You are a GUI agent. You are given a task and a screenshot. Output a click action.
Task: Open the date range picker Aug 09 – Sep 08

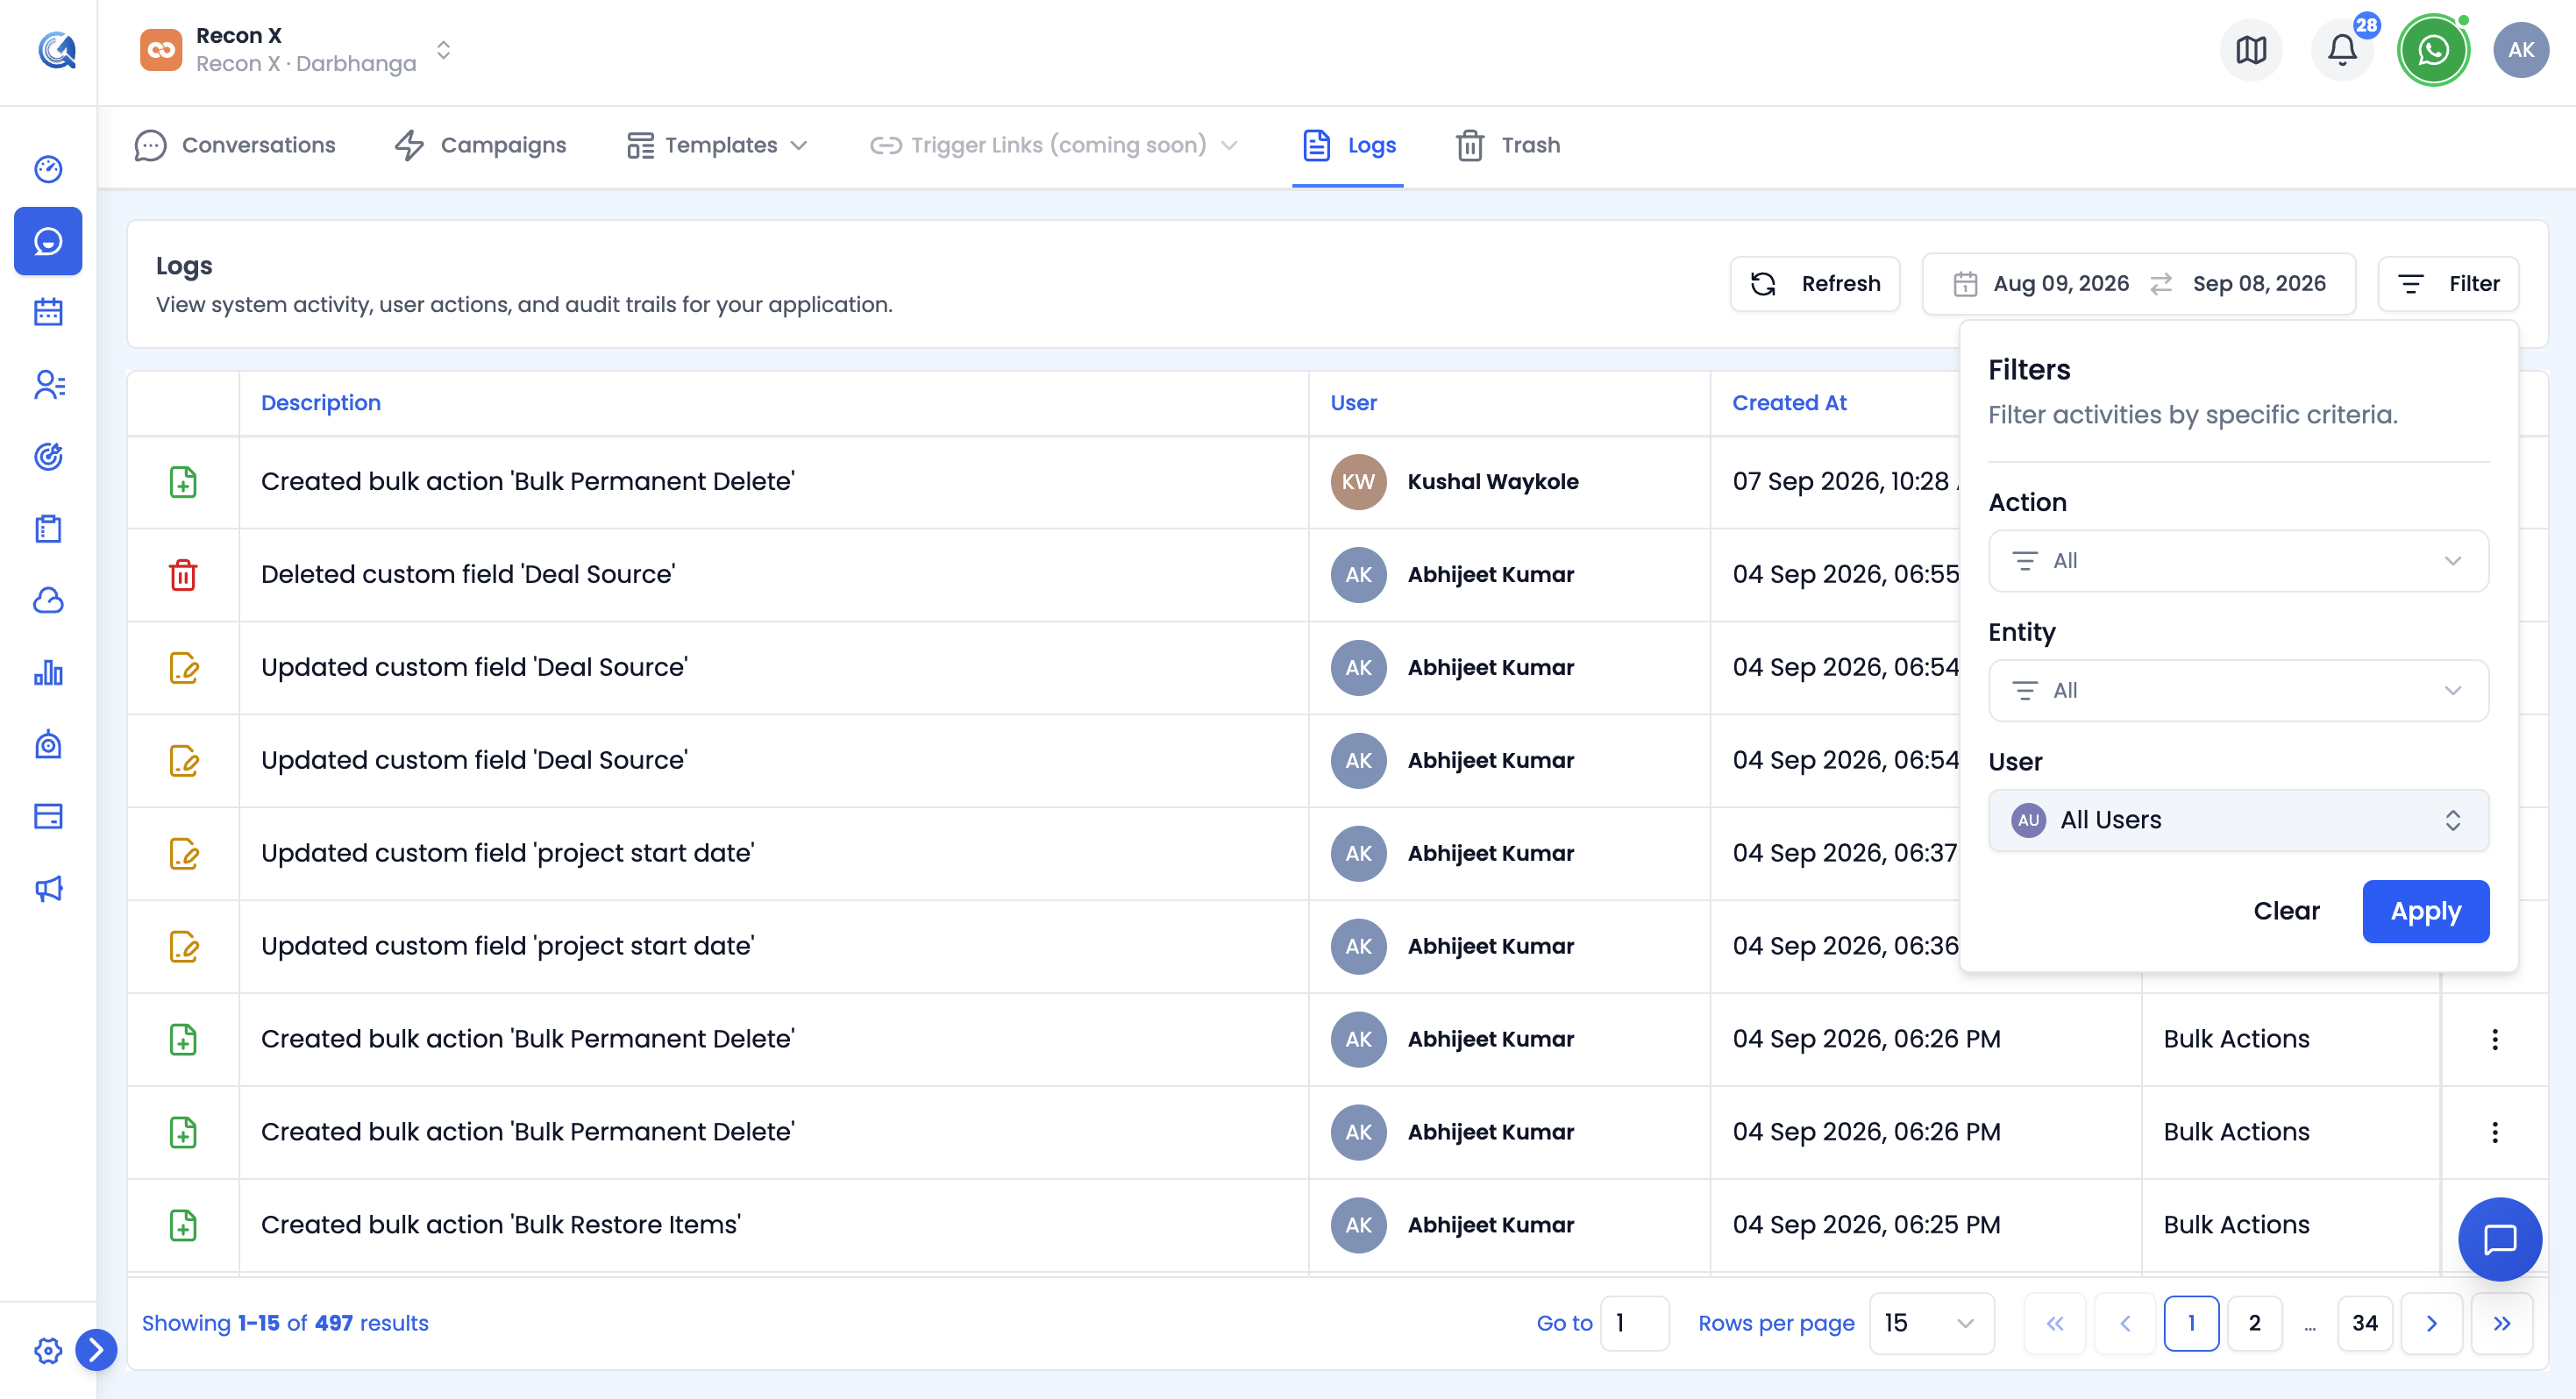point(2139,284)
